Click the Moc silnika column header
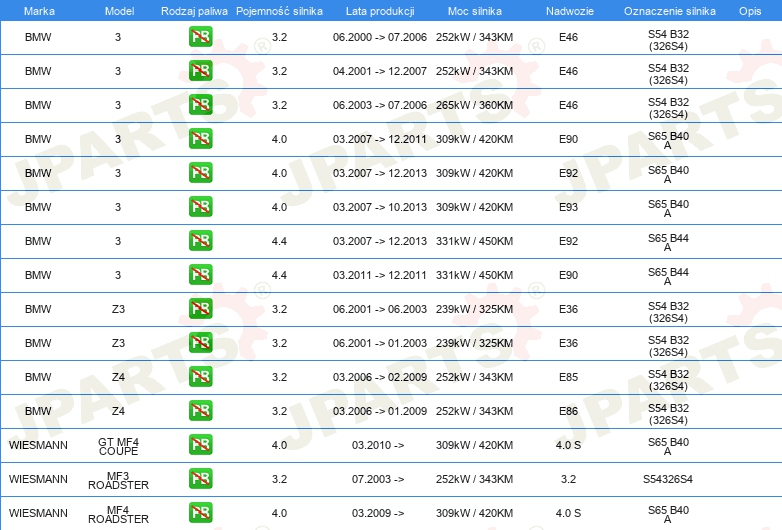782x530 pixels. point(475,11)
